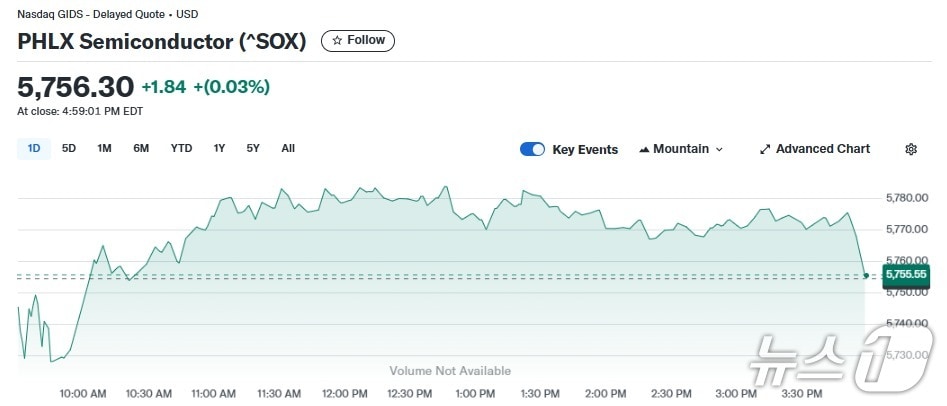The image size is (947, 406).
Task: Select the 5Y time range
Action: pos(253,149)
